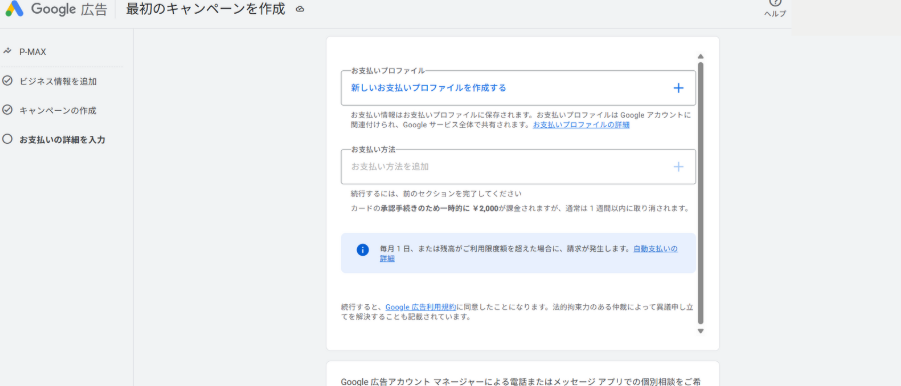901x386 pixels.
Task: Click the payment form scrollbar thumb
Action: point(700,193)
